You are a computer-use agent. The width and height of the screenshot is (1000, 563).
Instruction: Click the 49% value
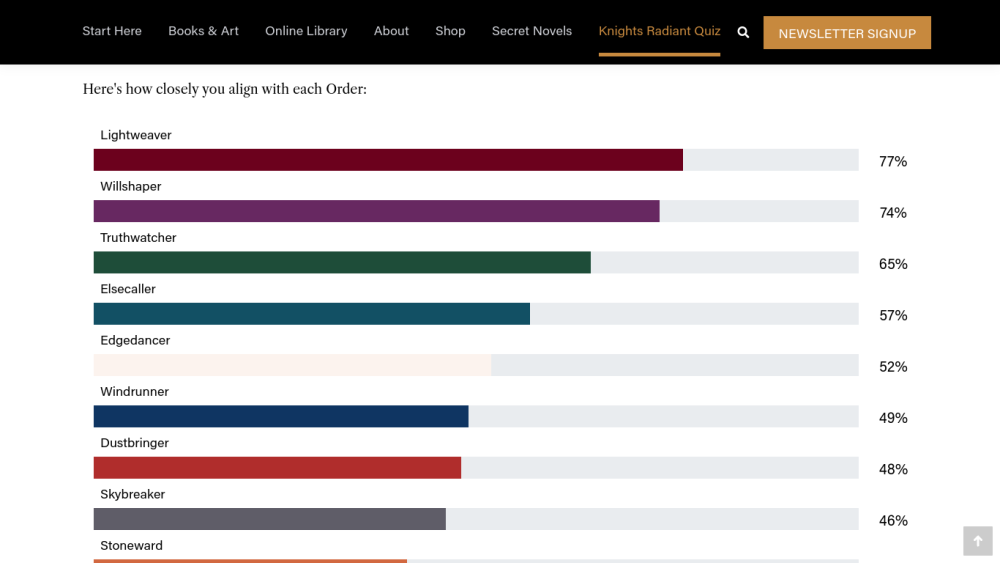coord(893,418)
